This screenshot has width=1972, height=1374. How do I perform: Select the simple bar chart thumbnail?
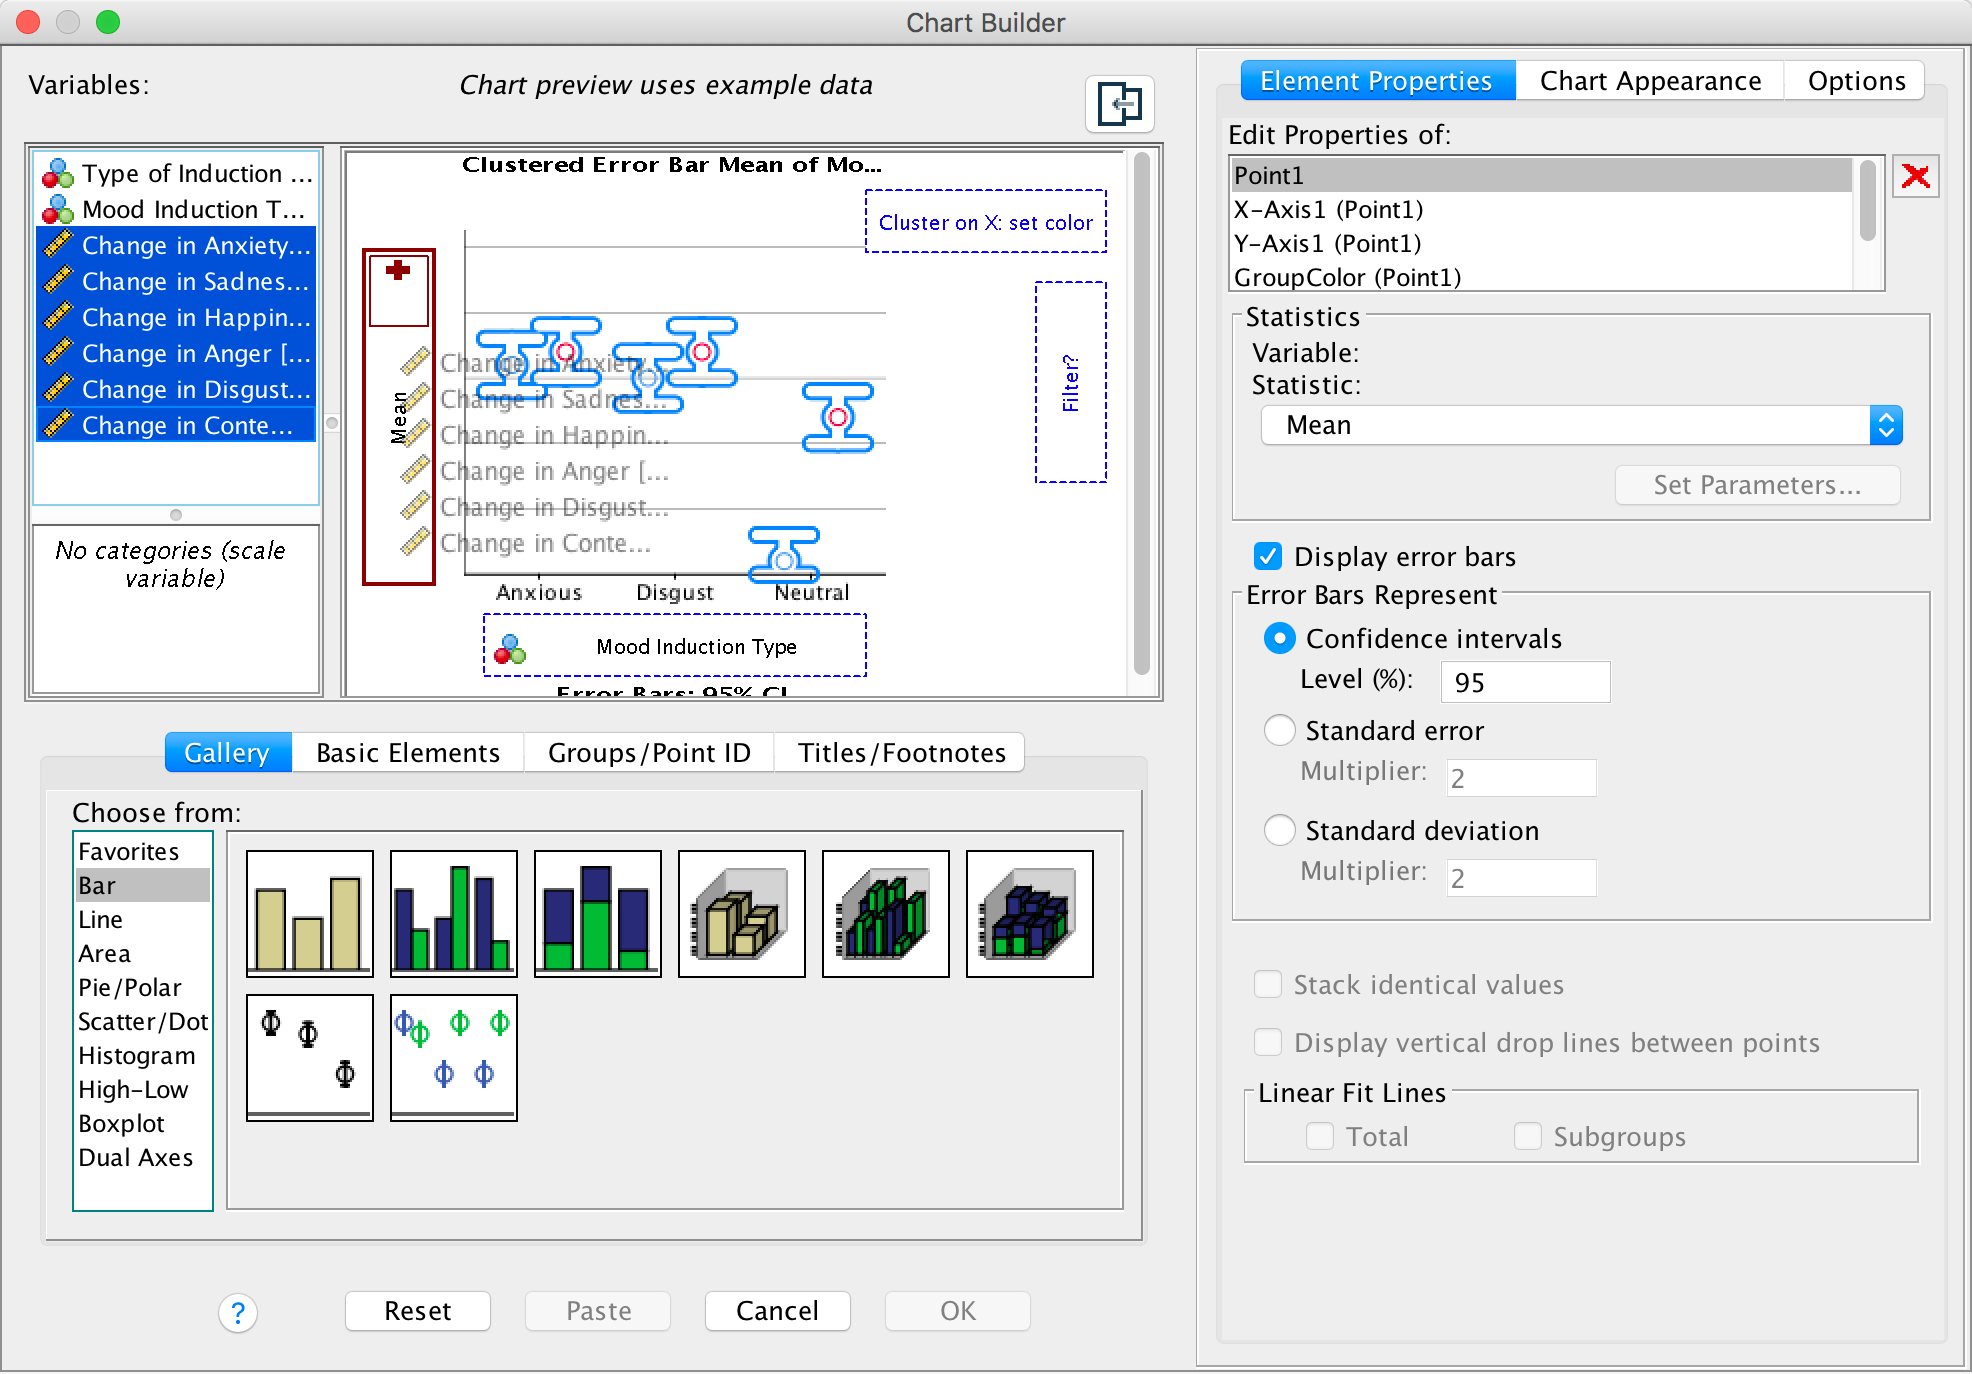(x=309, y=913)
